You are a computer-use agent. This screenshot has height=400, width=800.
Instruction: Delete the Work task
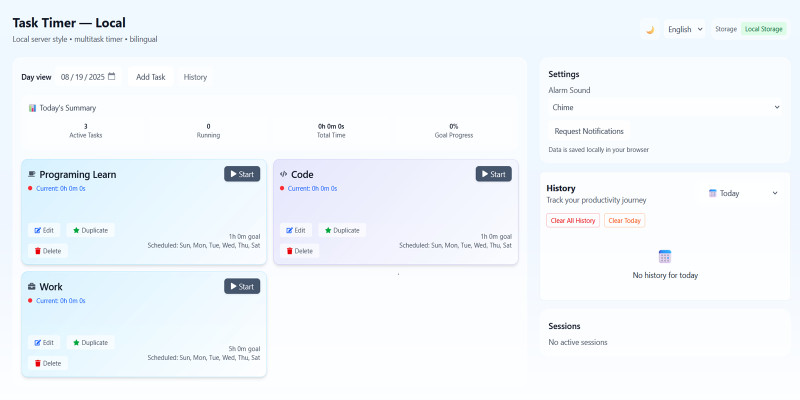[47, 363]
